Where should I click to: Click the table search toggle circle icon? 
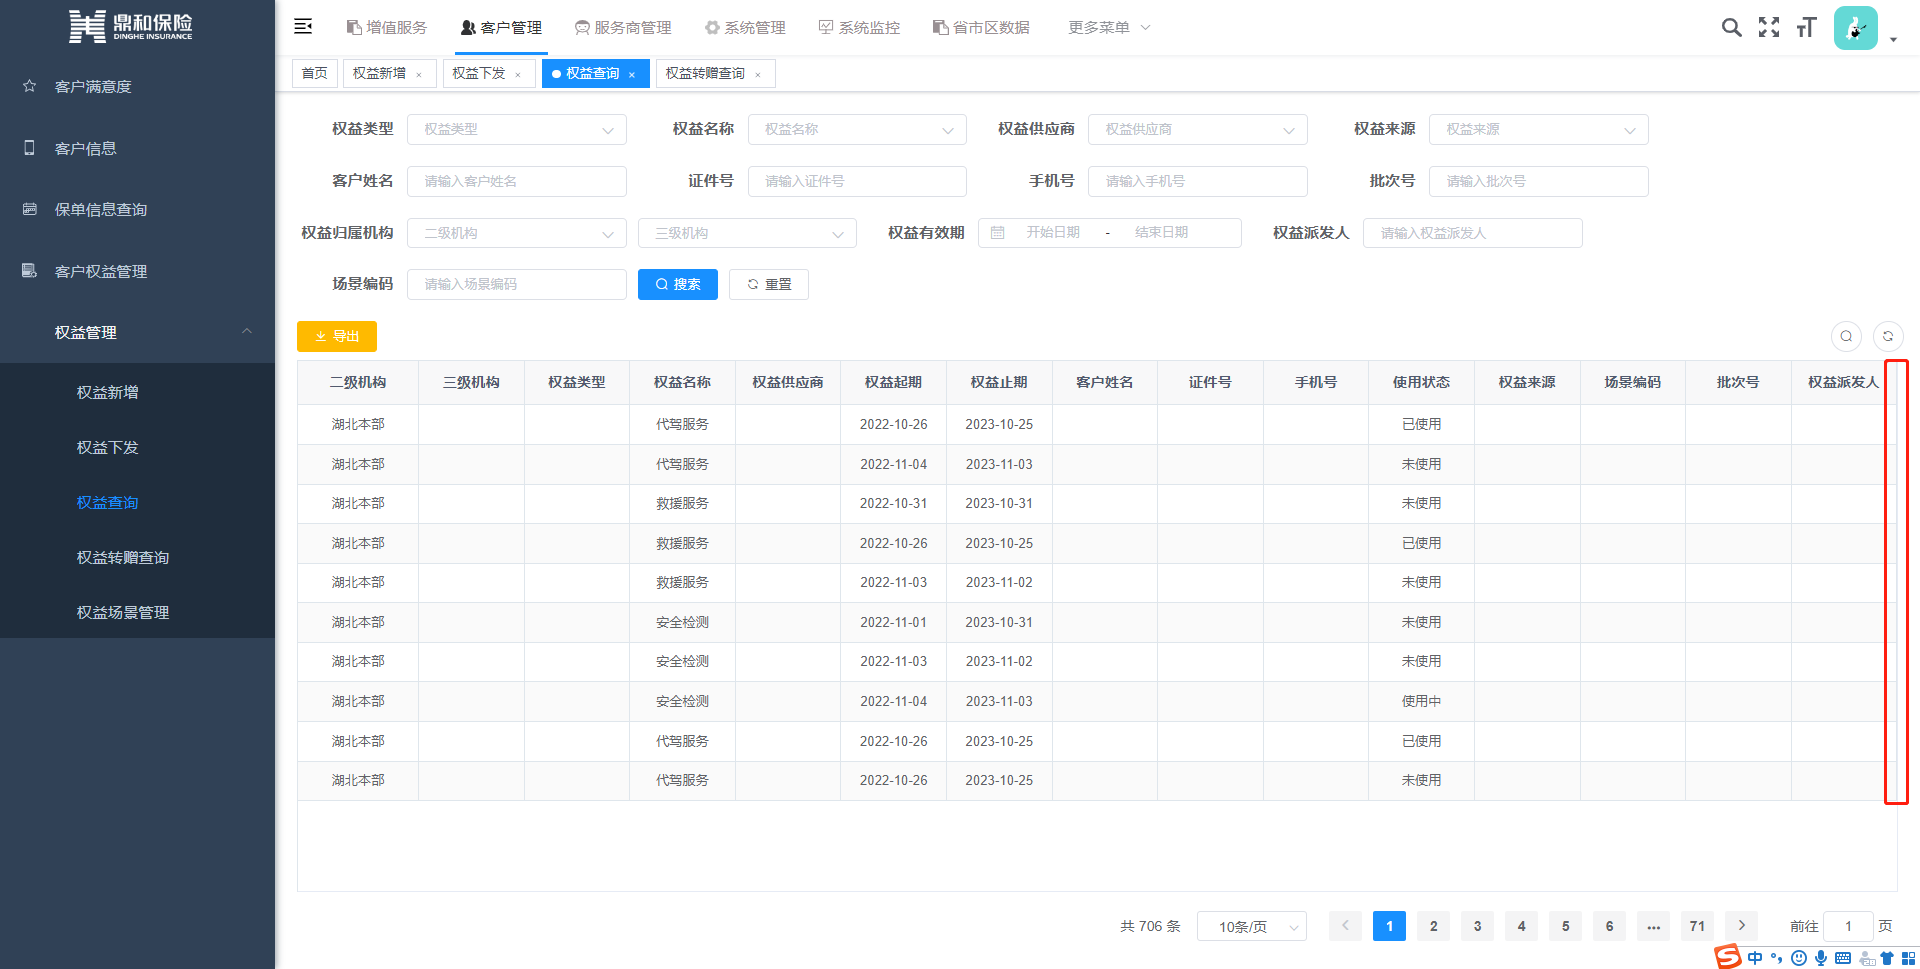1846,336
